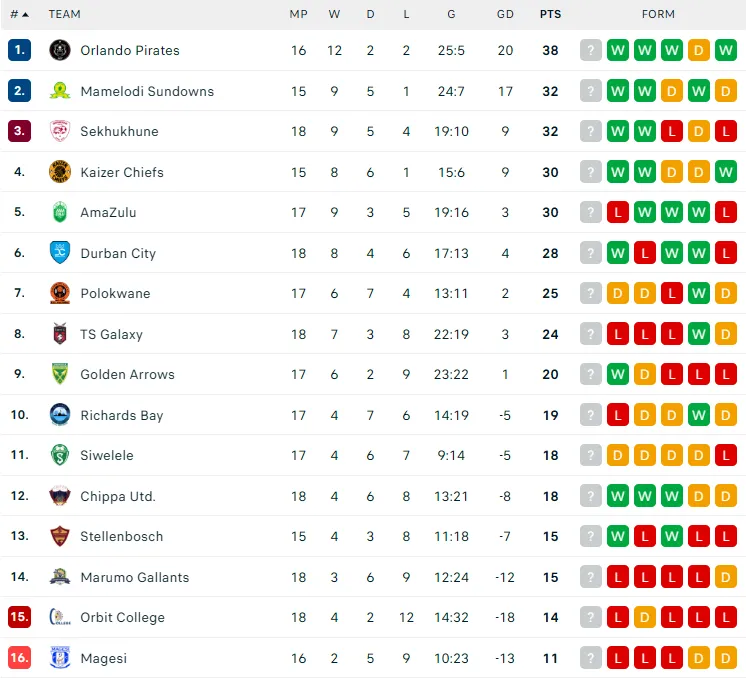Sort standings by GD column header
This screenshot has height=678, width=746.
click(x=505, y=14)
